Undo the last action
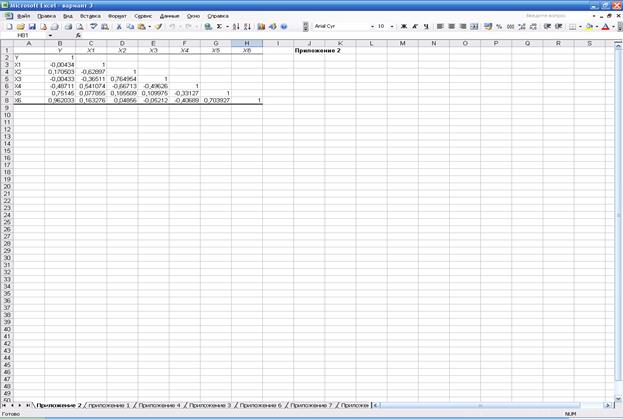Viewport: 623px width, 419px height. point(172,27)
